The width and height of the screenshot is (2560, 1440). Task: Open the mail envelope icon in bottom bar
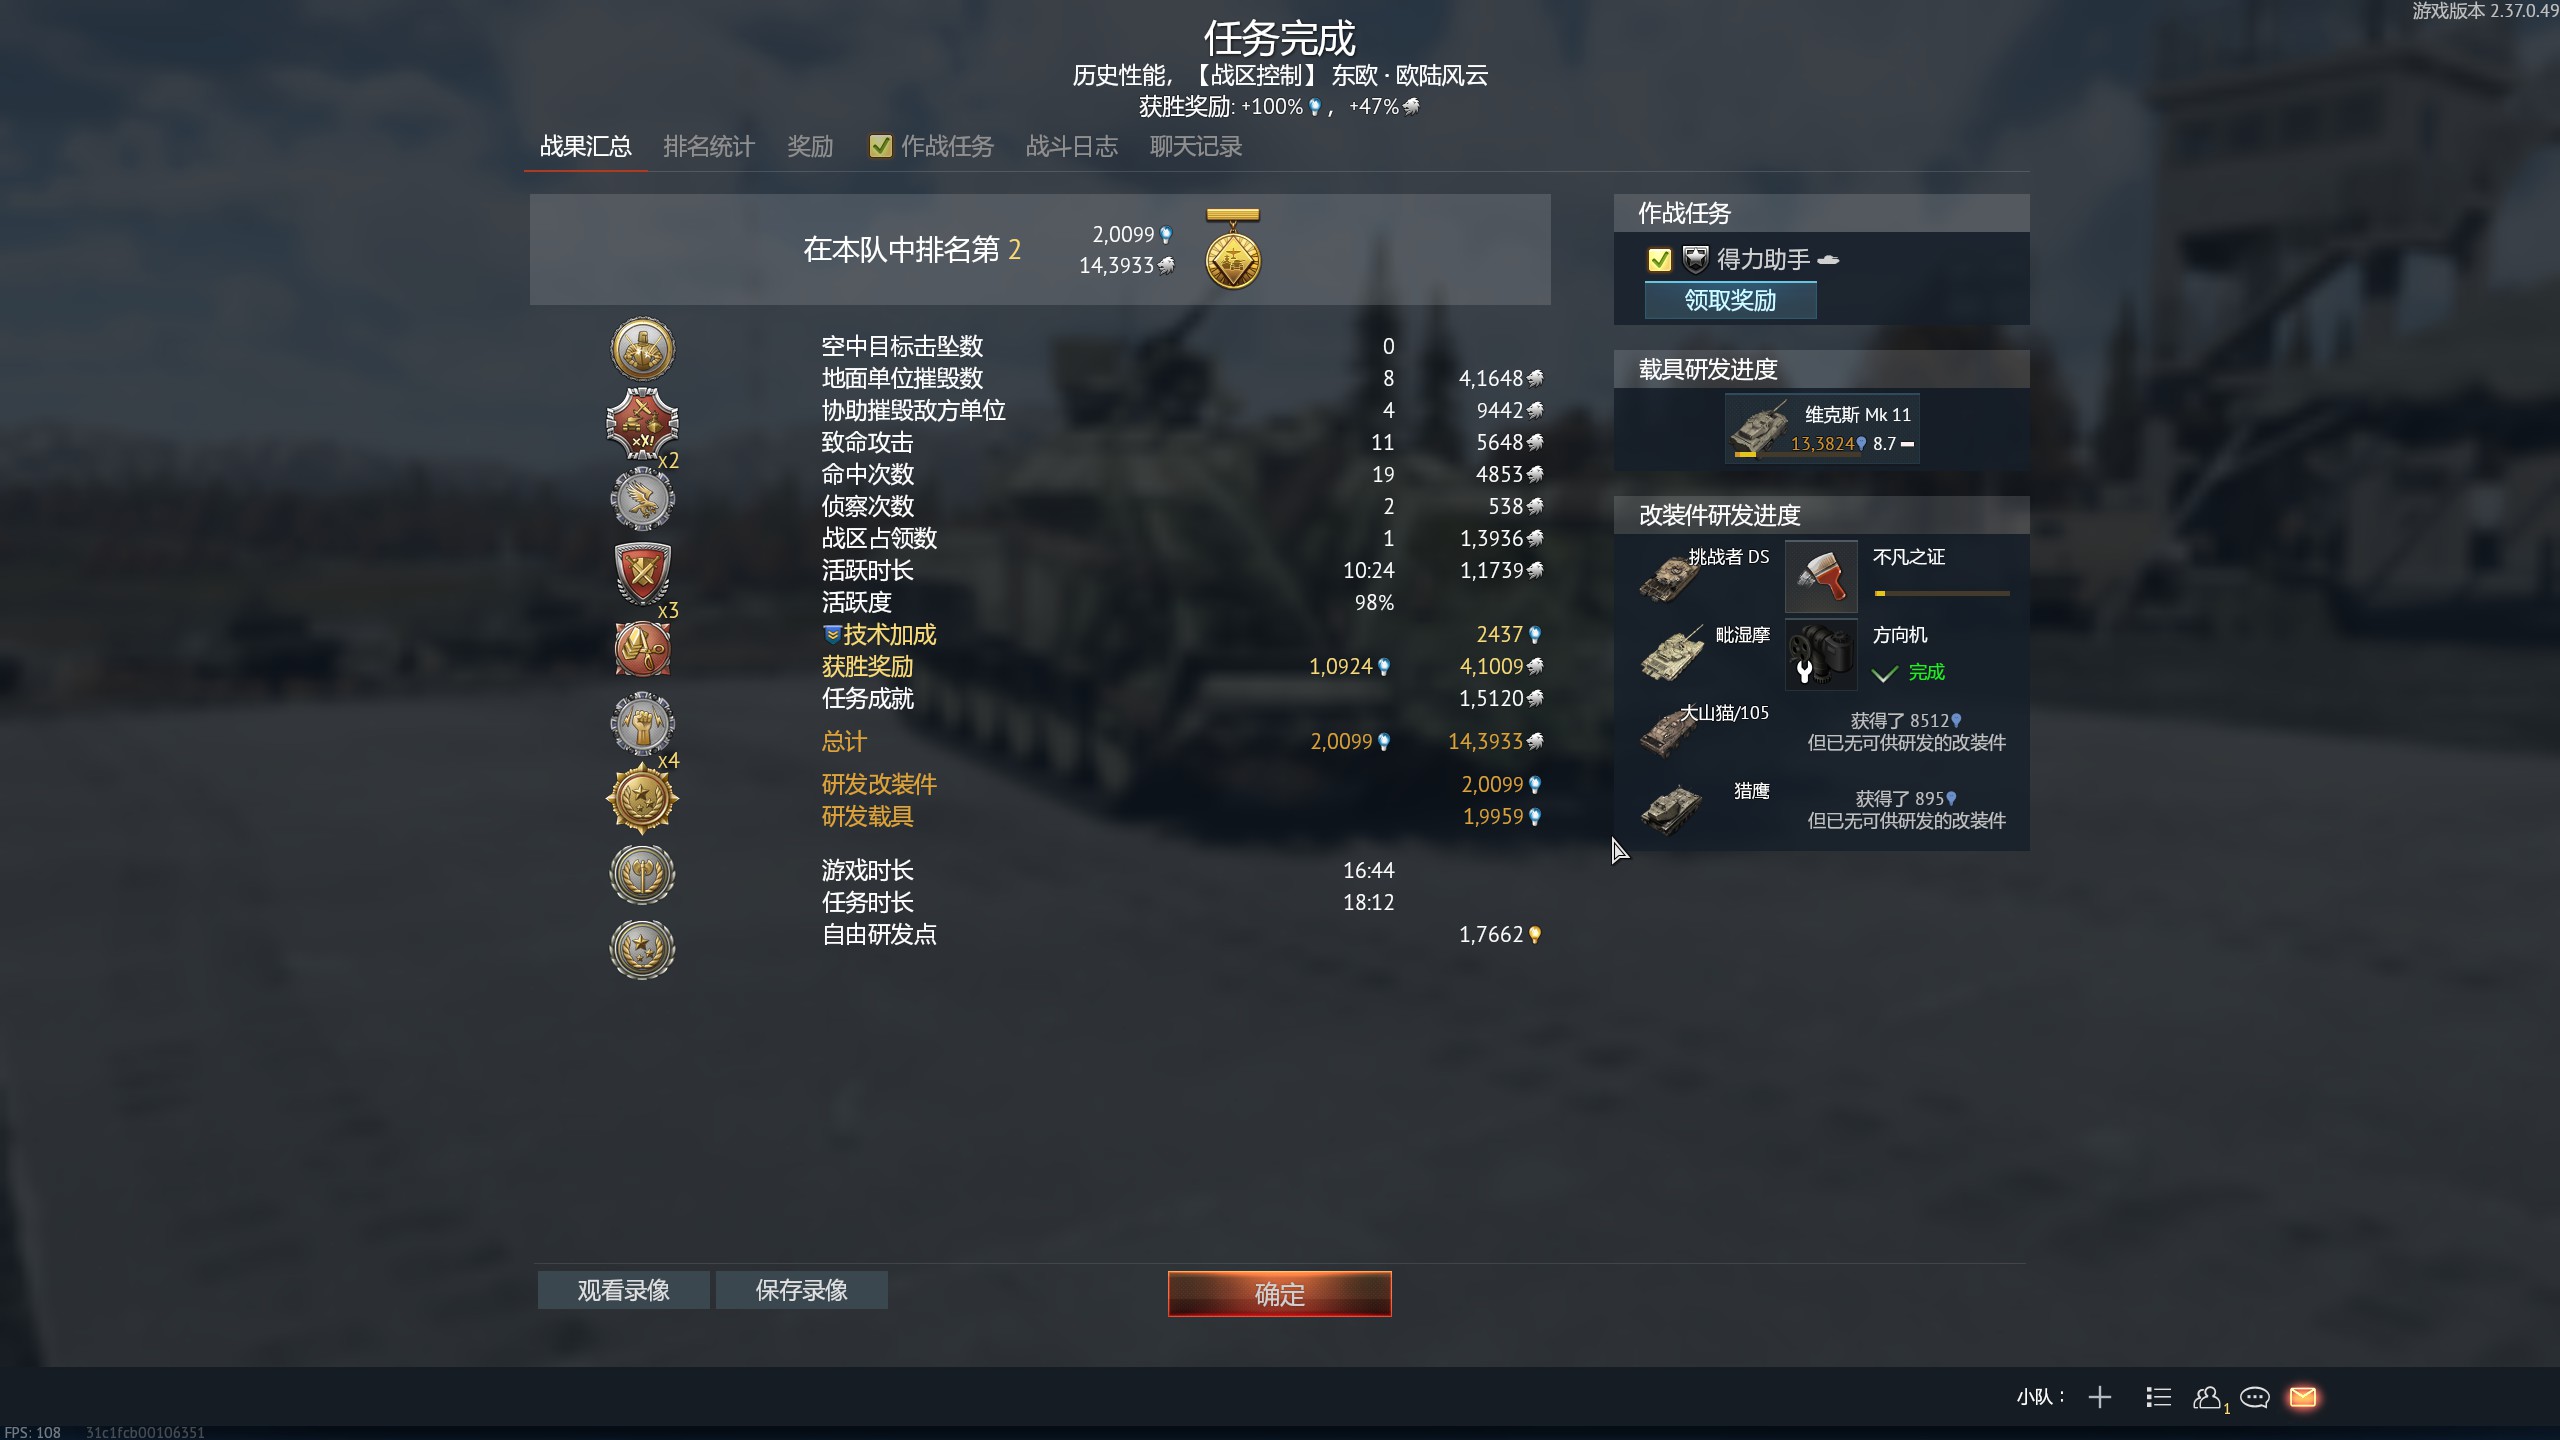(x=2303, y=1397)
